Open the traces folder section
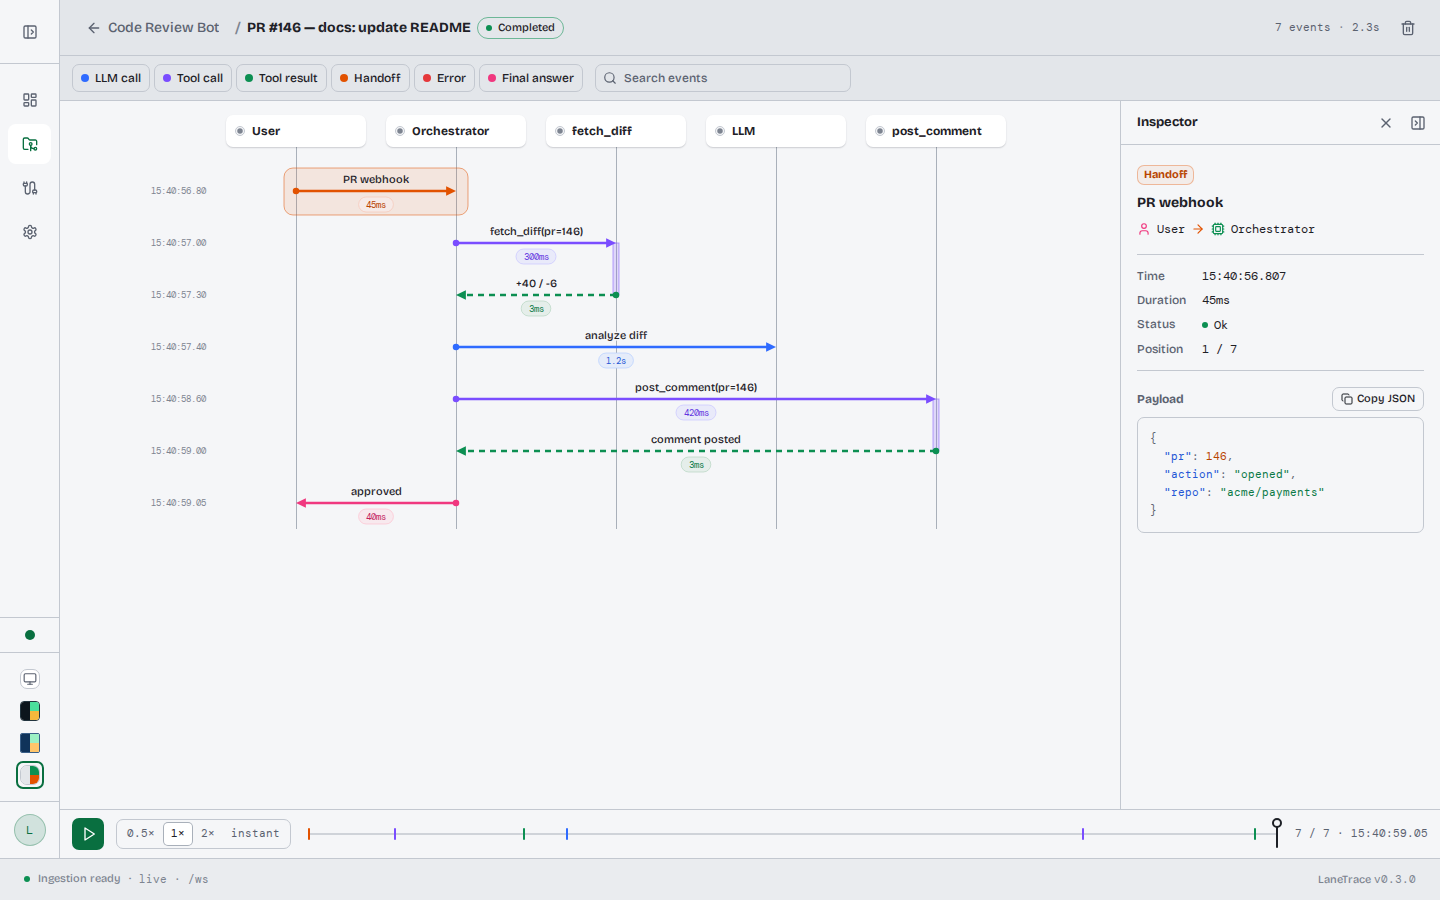Screen dimensions: 1440x900 pos(30,144)
